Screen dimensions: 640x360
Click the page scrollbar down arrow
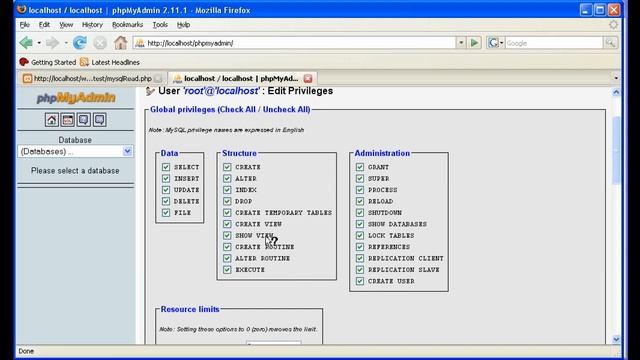click(x=616, y=339)
